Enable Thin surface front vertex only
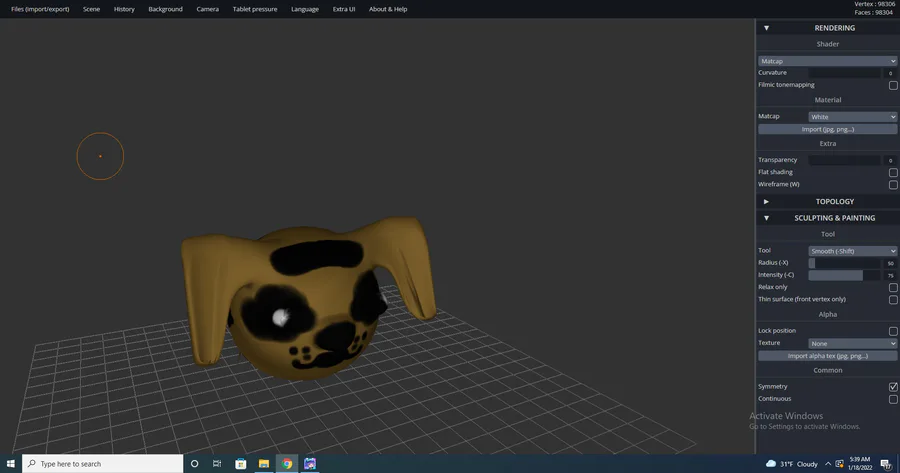 893,300
